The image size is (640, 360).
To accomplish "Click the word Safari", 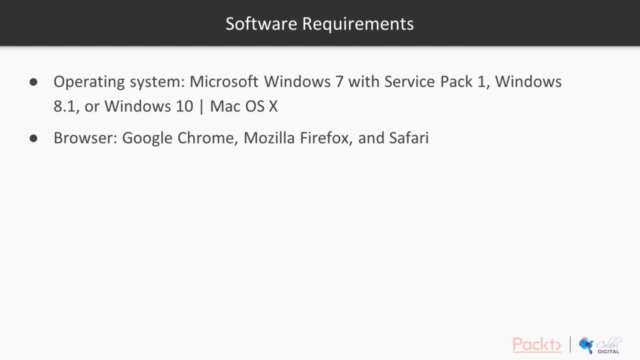I will (x=409, y=138).
